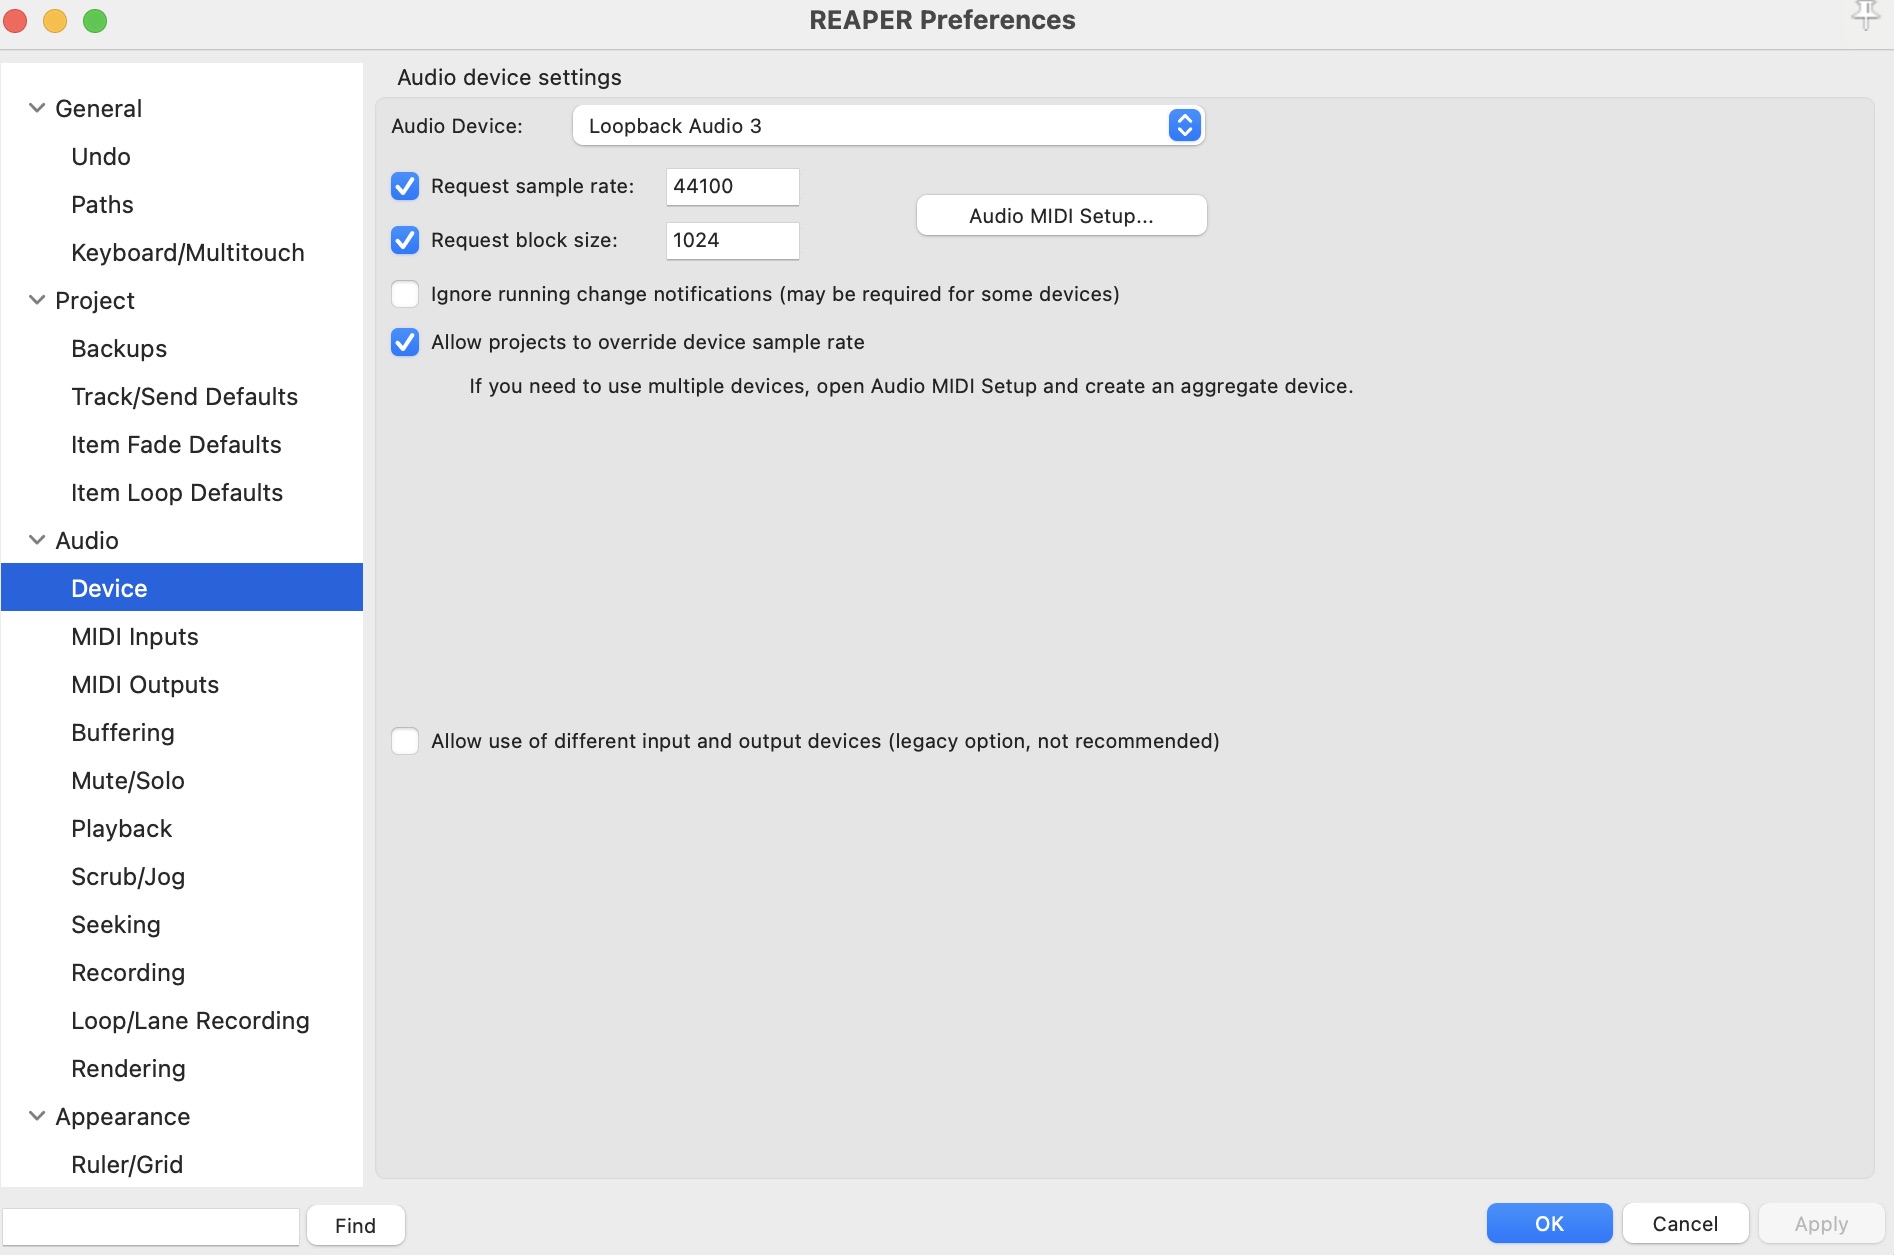Open Mute/Solo preferences
The width and height of the screenshot is (1894, 1255).
(x=128, y=780)
